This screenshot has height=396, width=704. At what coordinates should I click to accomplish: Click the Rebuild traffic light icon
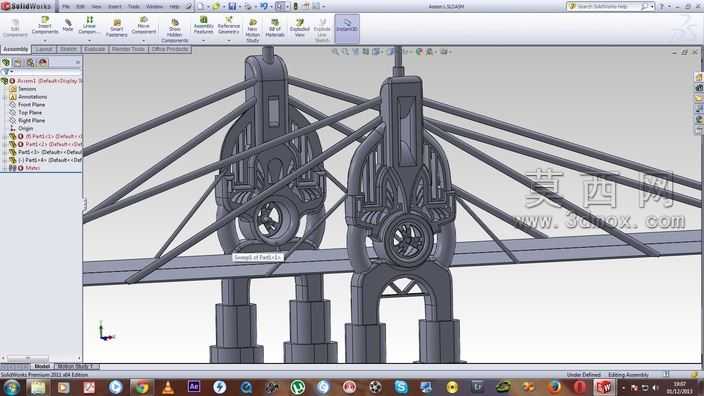click(x=295, y=6)
